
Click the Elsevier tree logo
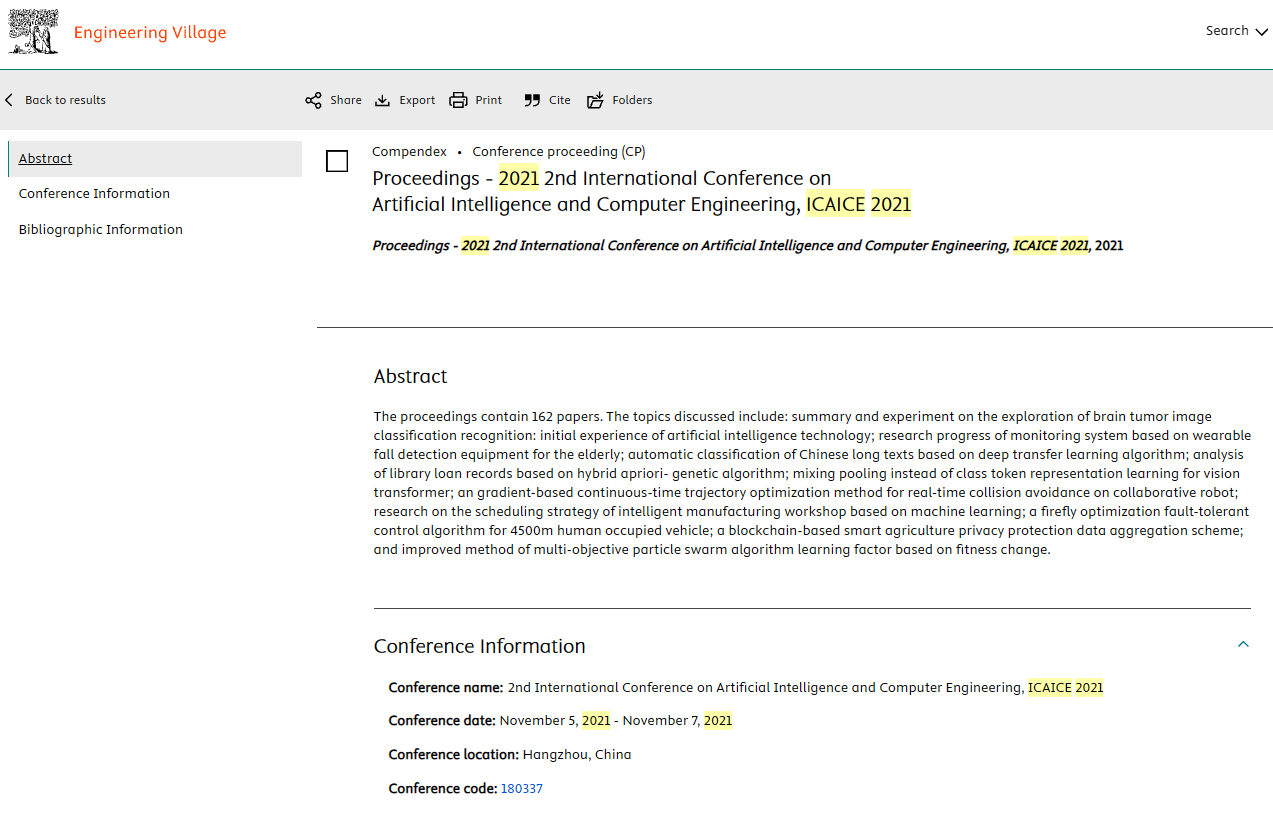(33, 32)
